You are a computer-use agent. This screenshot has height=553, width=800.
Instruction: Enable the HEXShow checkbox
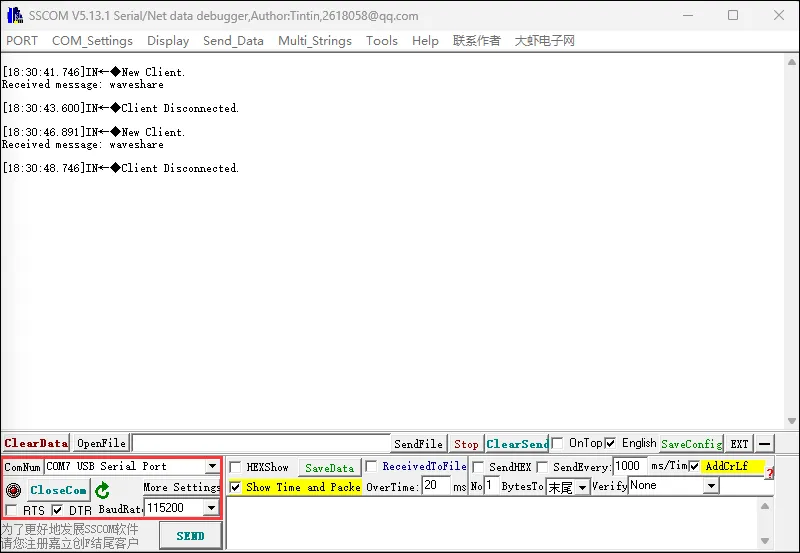pyautogui.click(x=235, y=467)
